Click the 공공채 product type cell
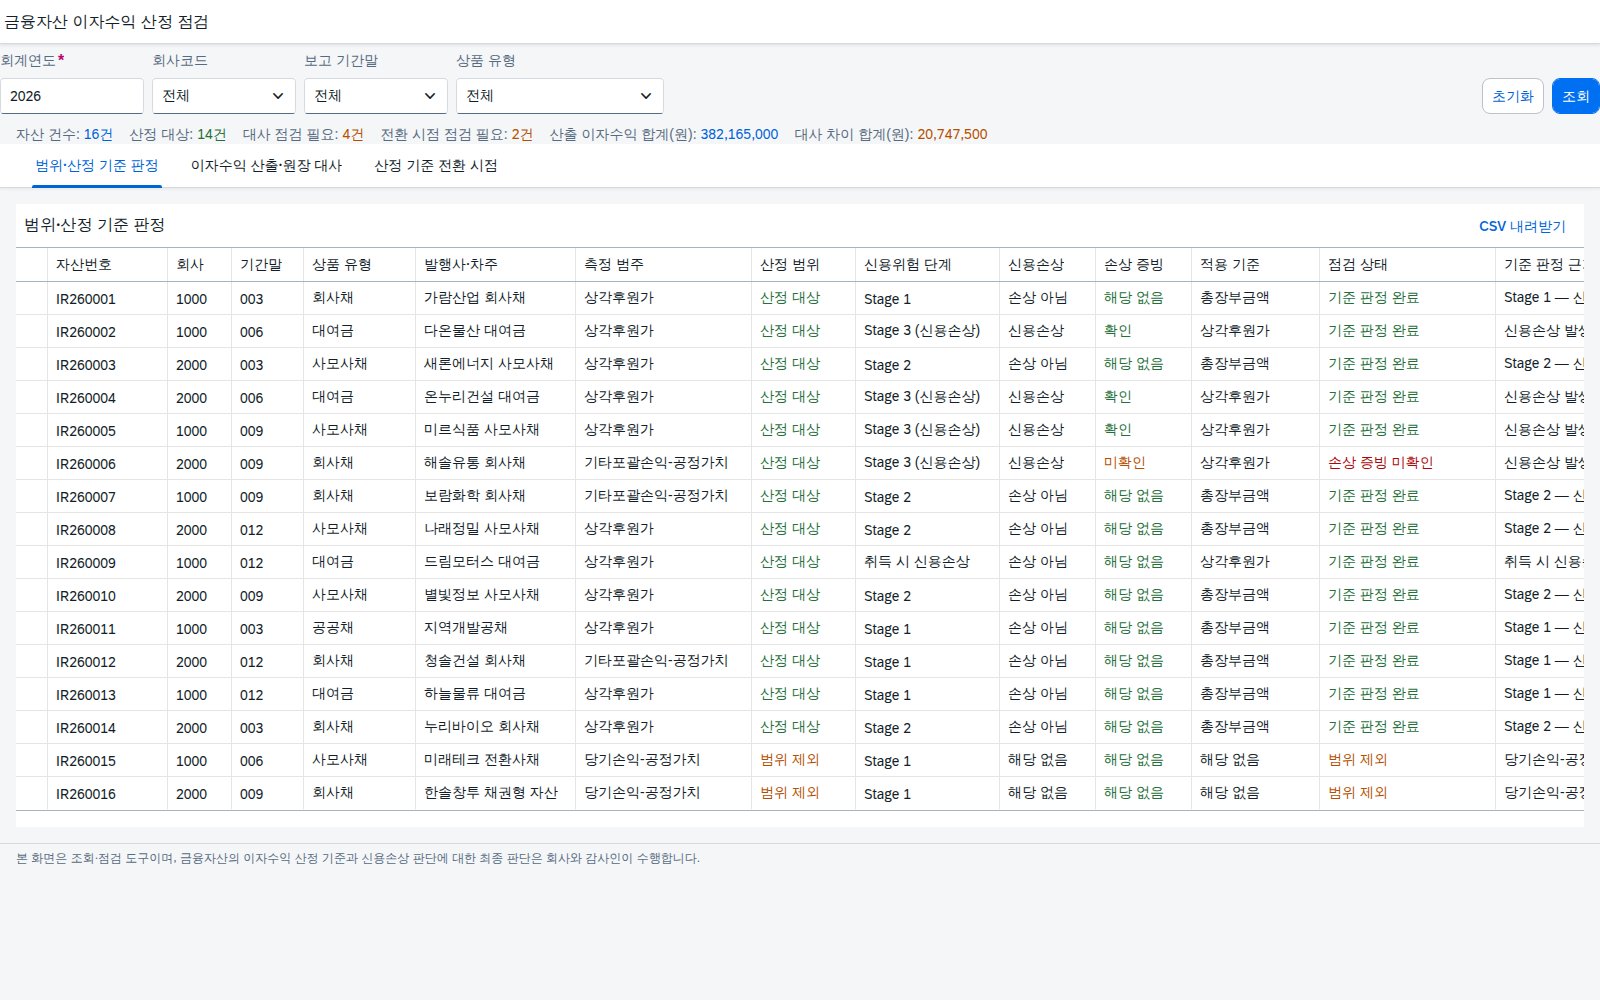 coord(333,628)
